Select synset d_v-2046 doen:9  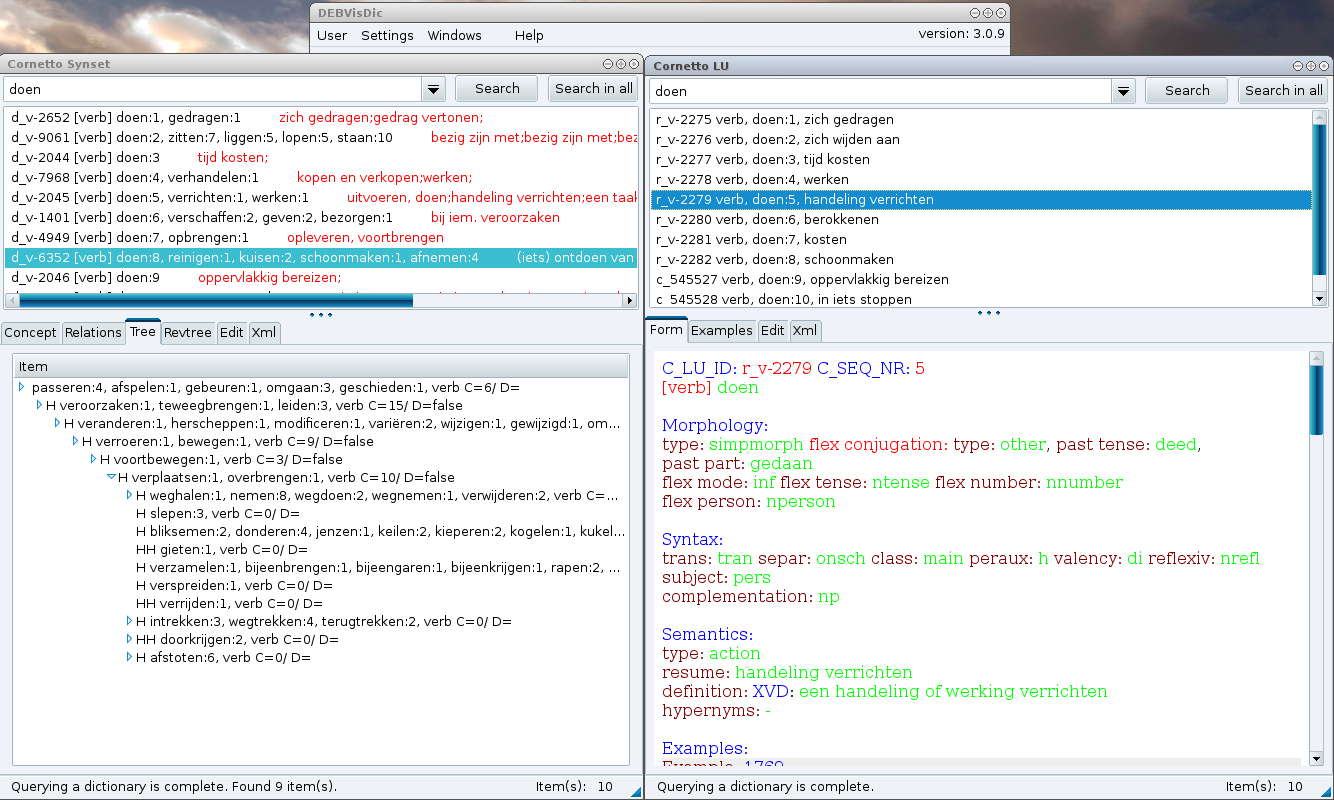click(321, 277)
